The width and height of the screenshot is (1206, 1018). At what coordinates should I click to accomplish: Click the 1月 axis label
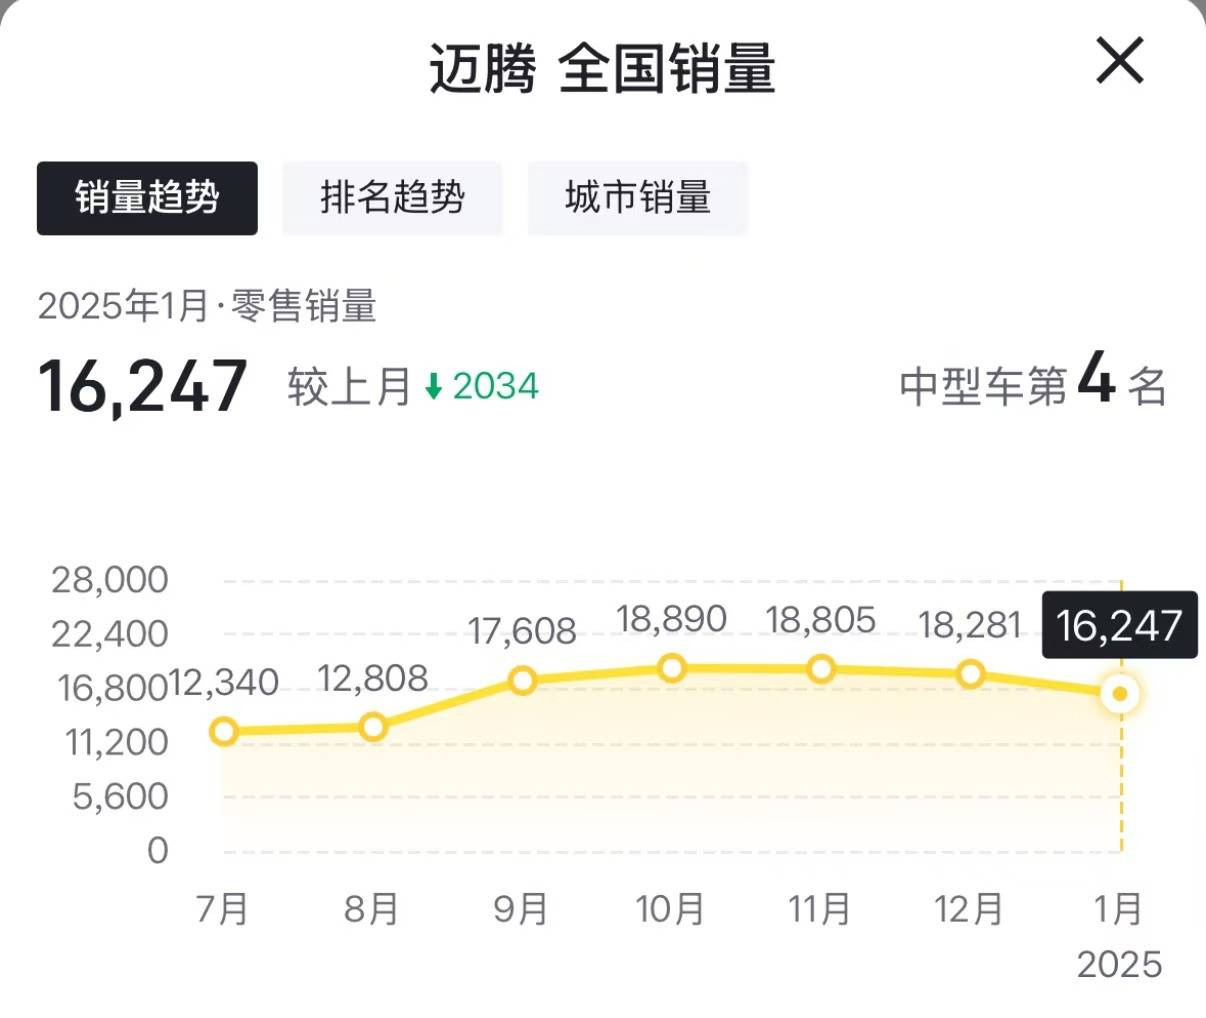[x=1120, y=910]
